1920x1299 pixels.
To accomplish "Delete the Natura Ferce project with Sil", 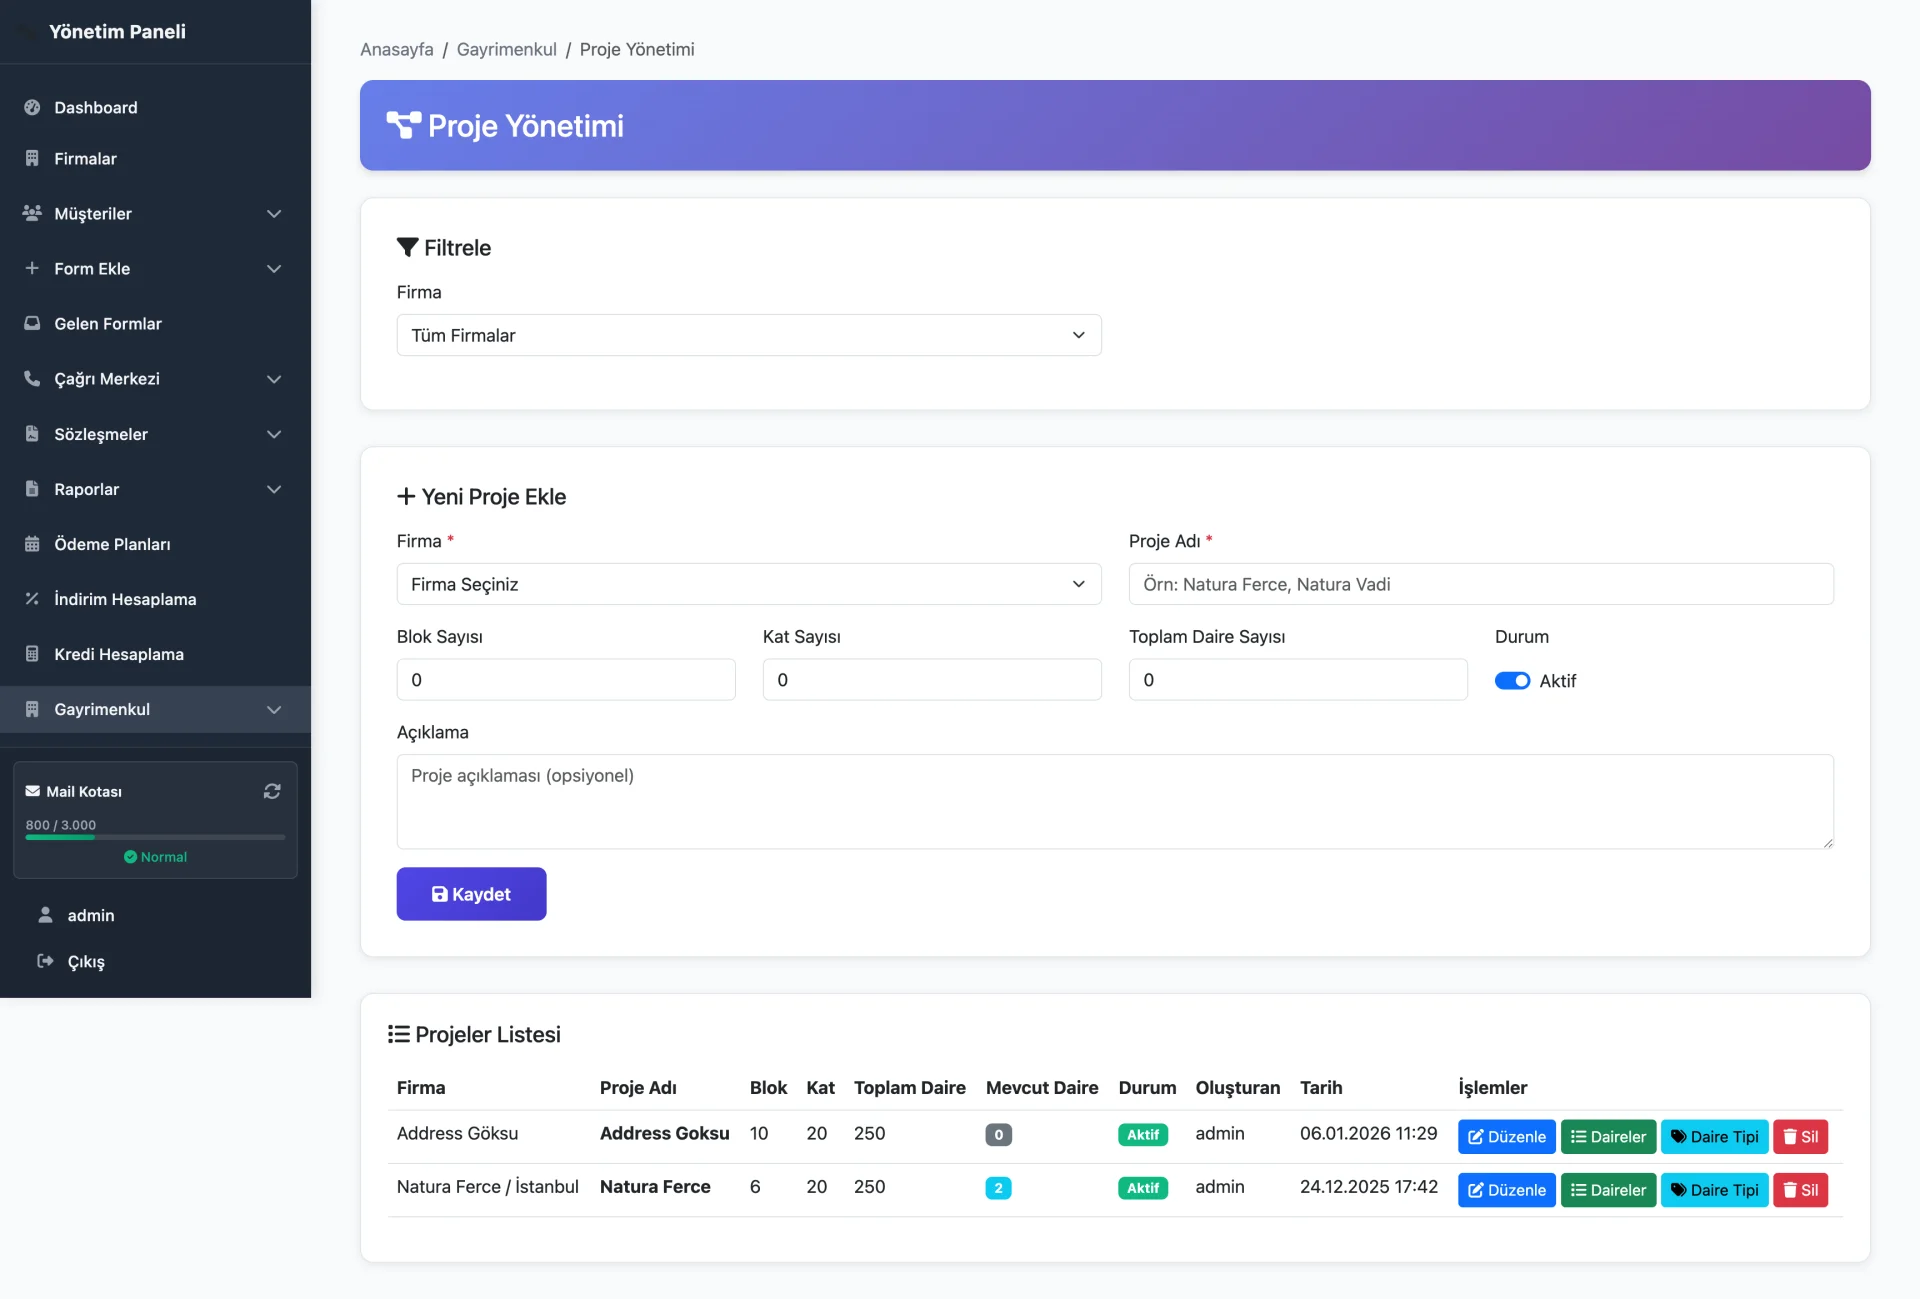I will point(1800,1190).
